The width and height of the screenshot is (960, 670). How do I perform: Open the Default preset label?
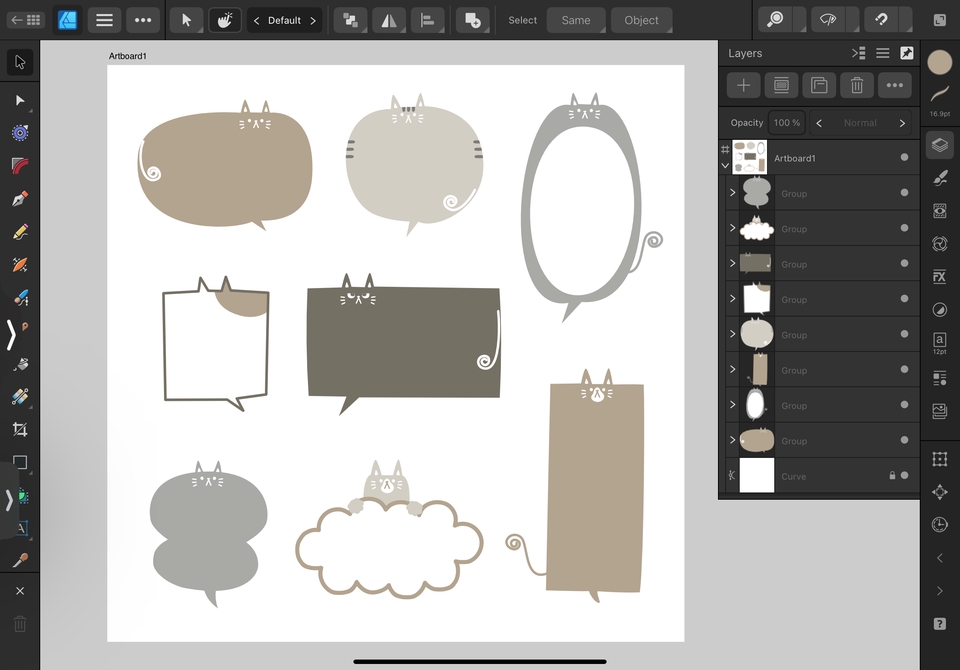pyautogui.click(x=285, y=20)
